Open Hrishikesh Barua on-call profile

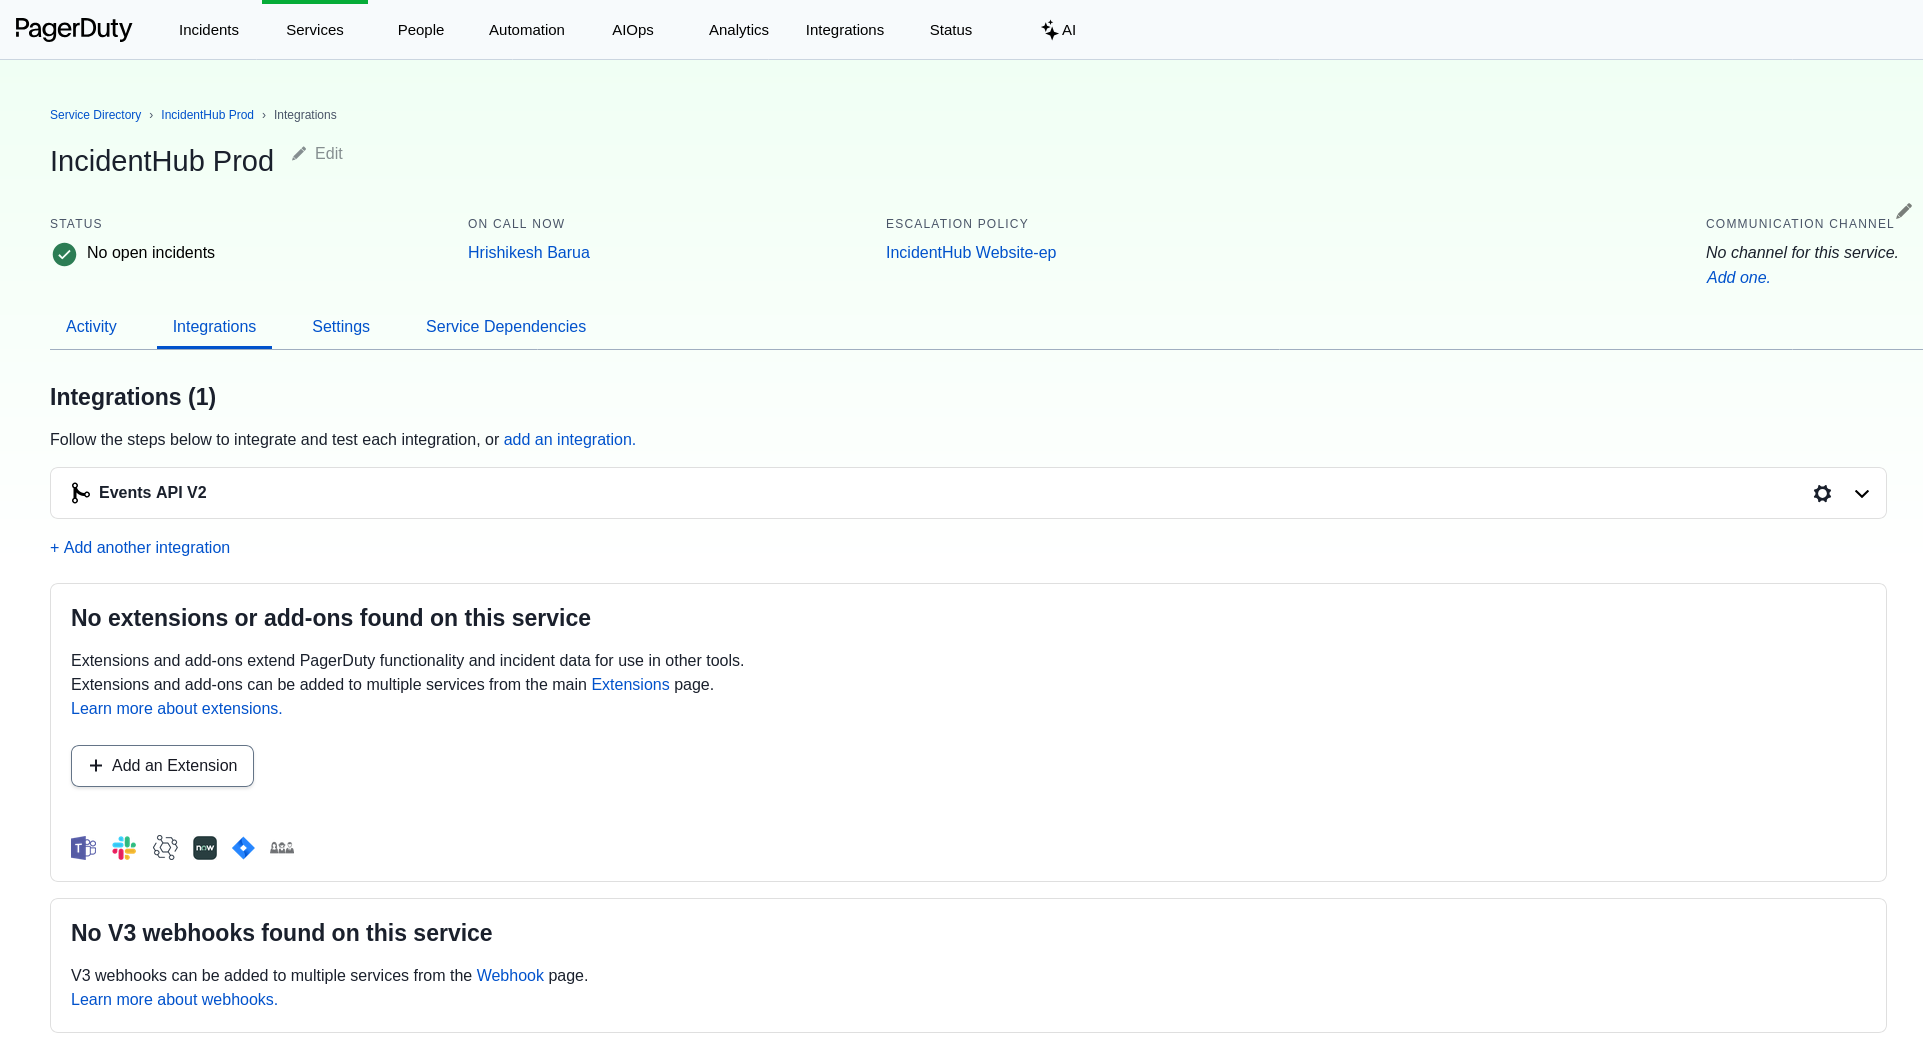coord(529,253)
